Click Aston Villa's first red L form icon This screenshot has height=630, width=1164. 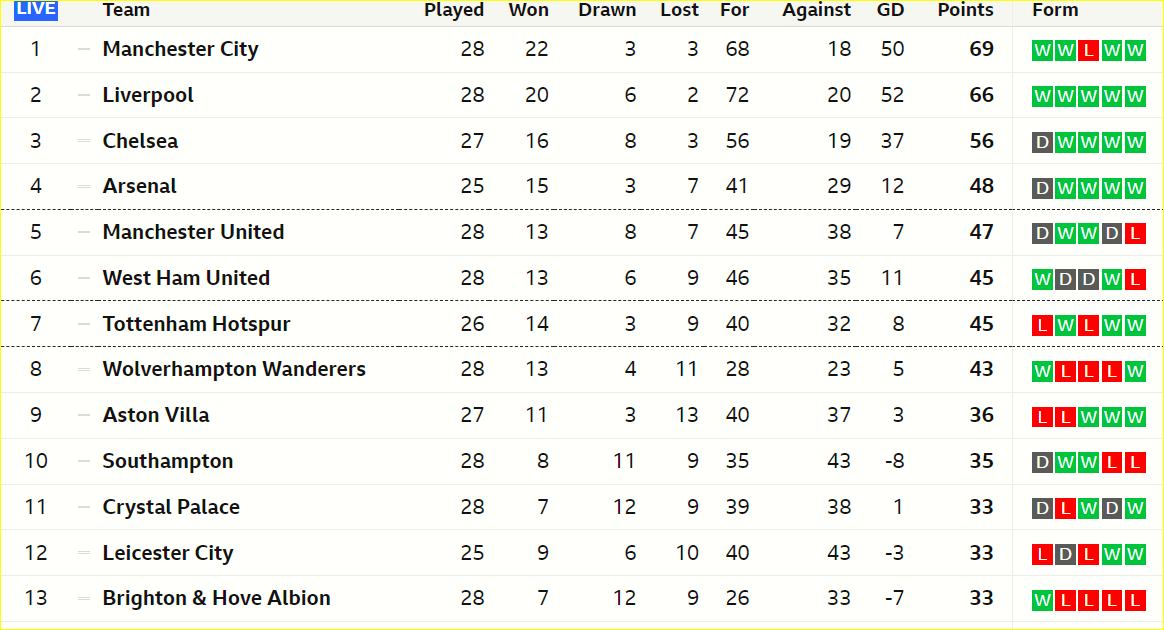click(x=1042, y=417)
